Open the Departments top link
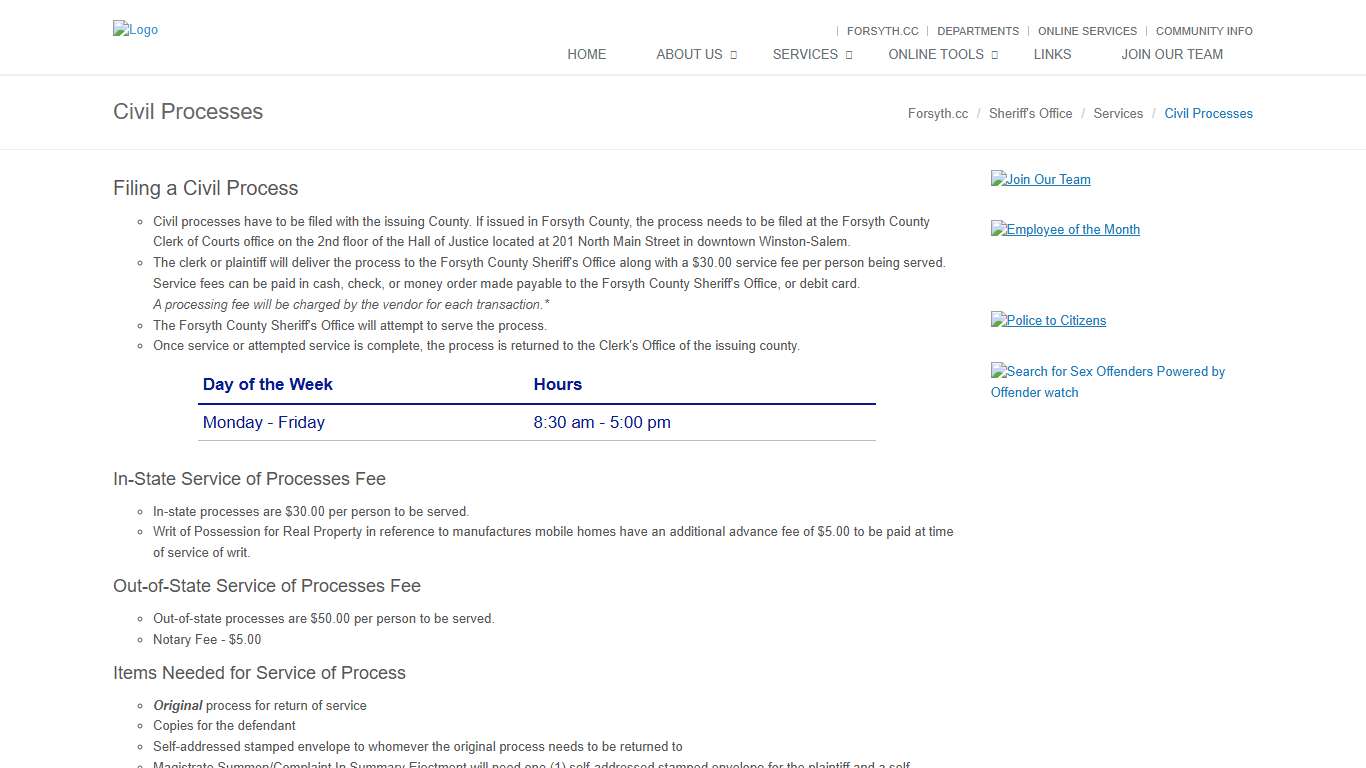Viewport: 1366px width, 768px height. (977, 31)
